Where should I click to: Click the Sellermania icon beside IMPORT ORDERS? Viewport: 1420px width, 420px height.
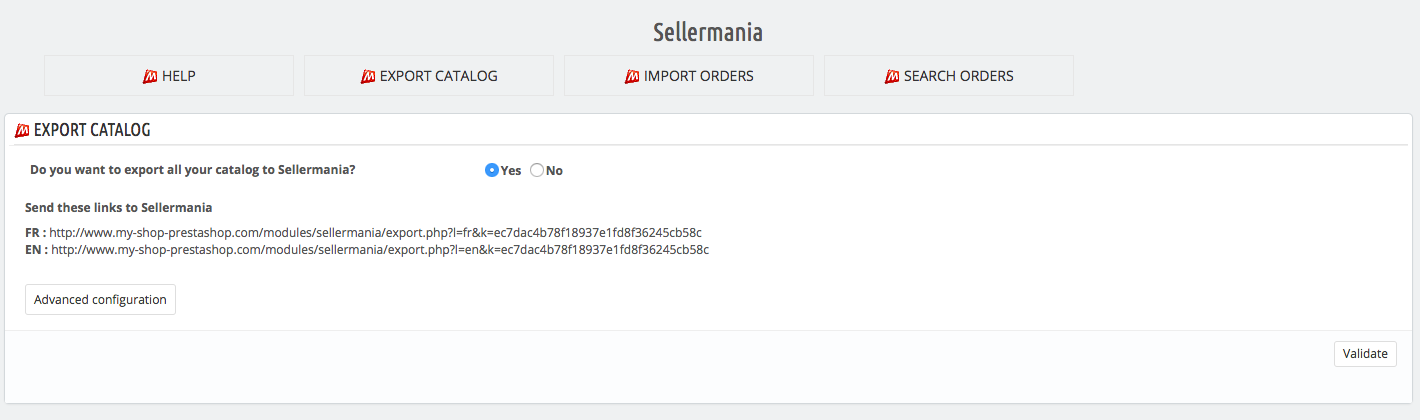[x=632, y=76]
